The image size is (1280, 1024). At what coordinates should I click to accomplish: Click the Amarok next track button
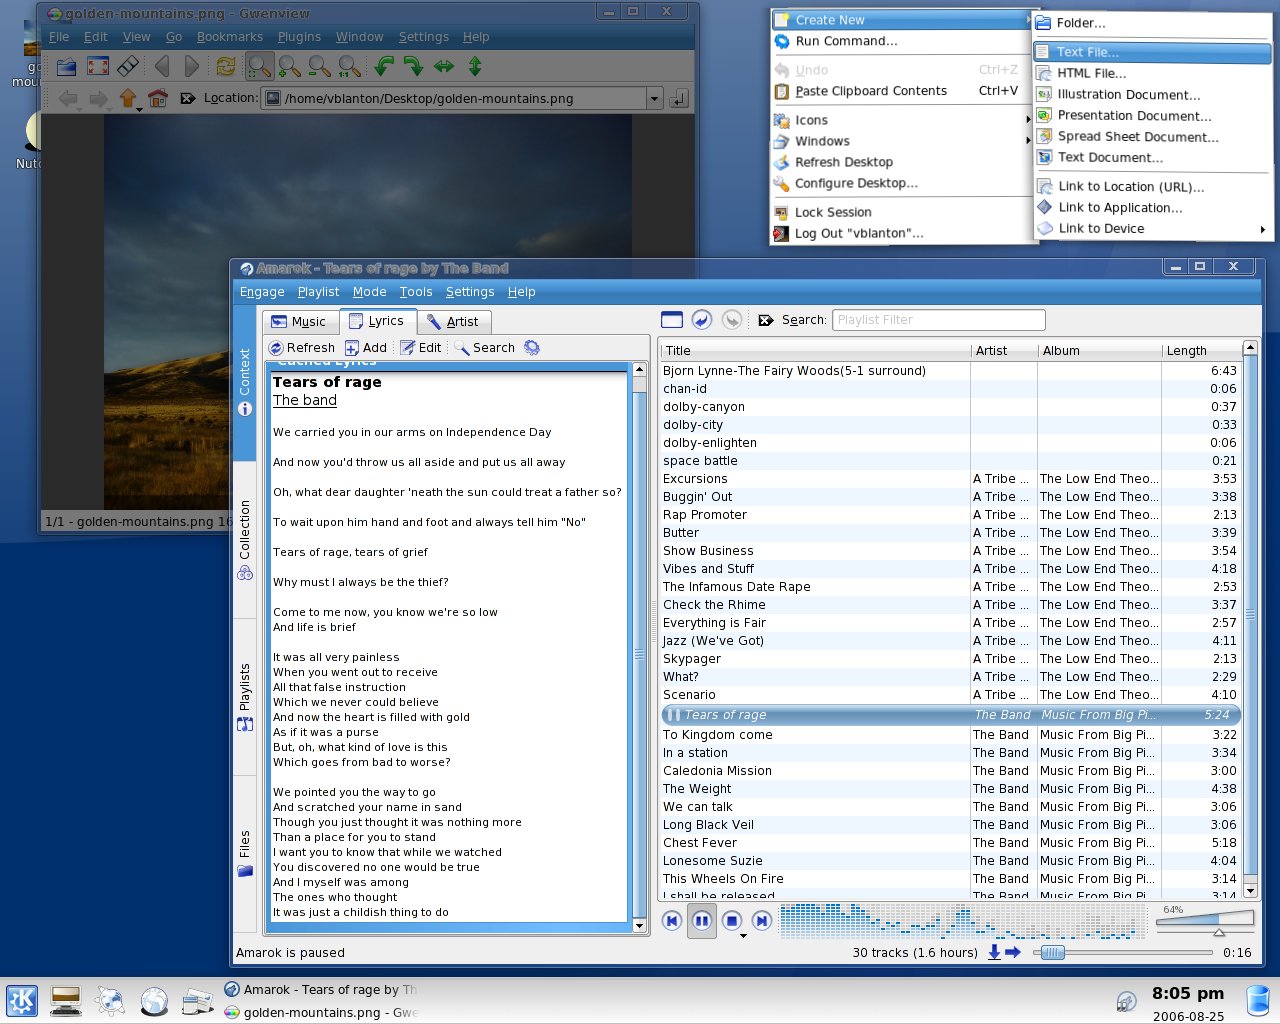click(762, 921)
